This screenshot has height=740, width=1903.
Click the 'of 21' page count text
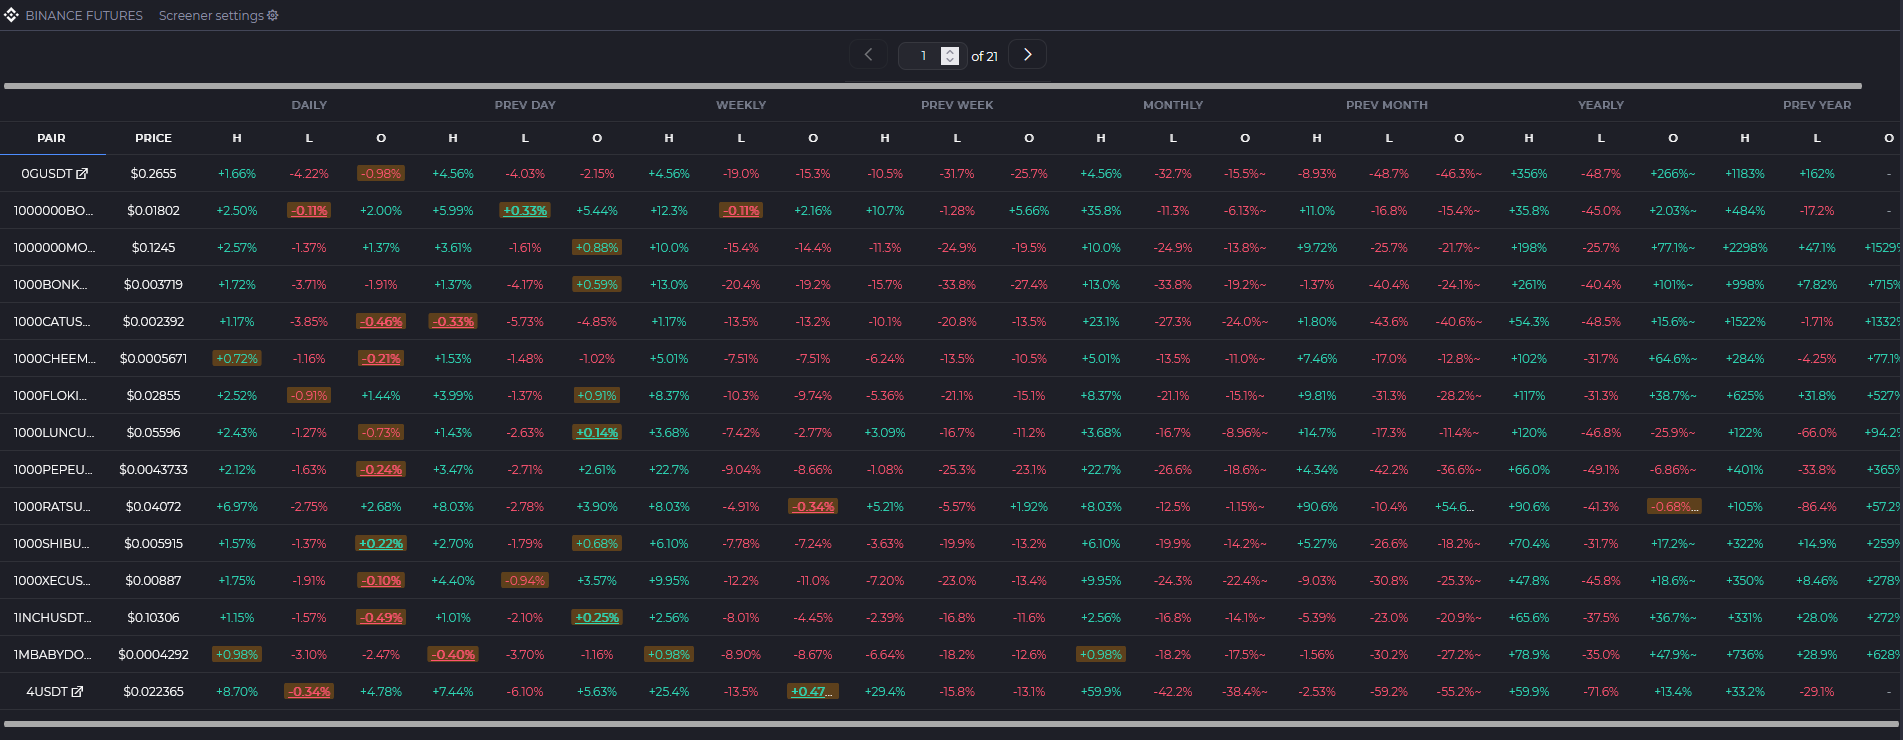(985, 56)
